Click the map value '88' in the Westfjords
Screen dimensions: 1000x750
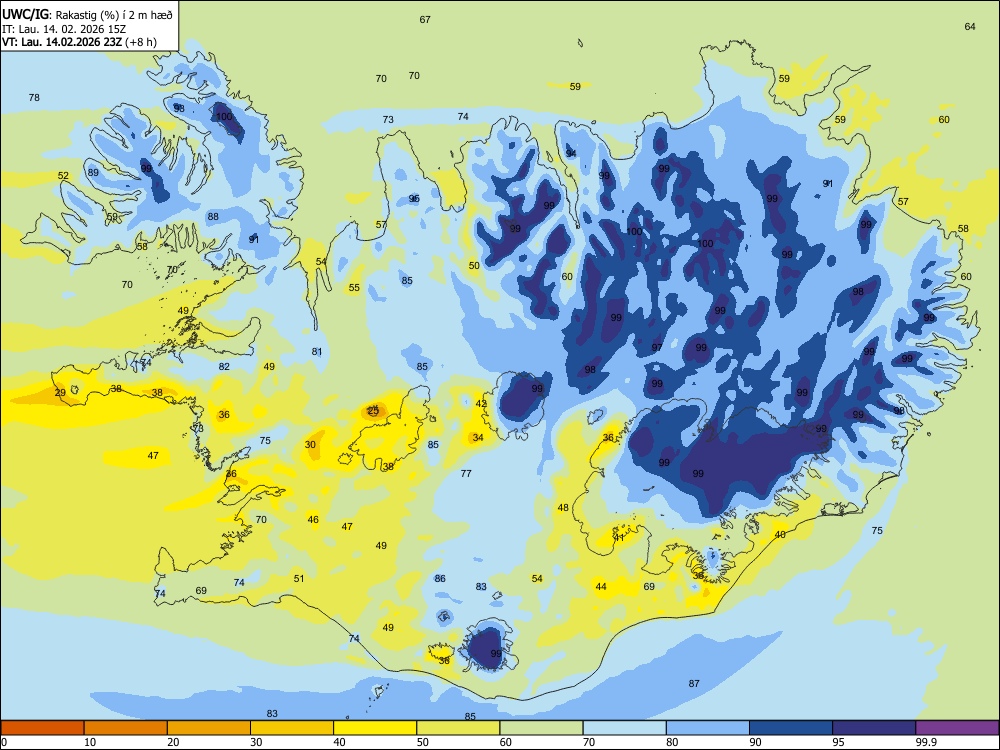[213, 217]
